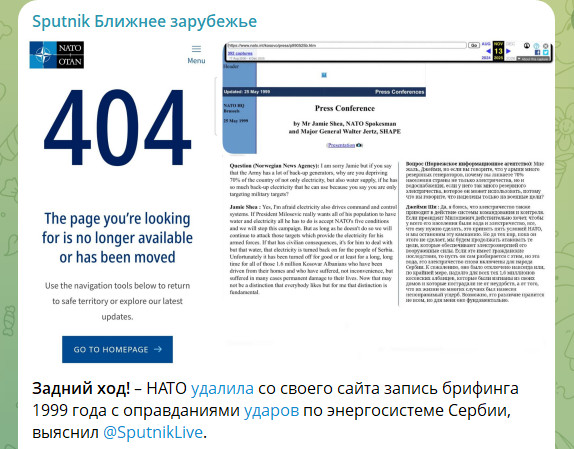Screen dimensions: 574x449
Task: Click the Press Conferences header label
Action: [399, 92]
